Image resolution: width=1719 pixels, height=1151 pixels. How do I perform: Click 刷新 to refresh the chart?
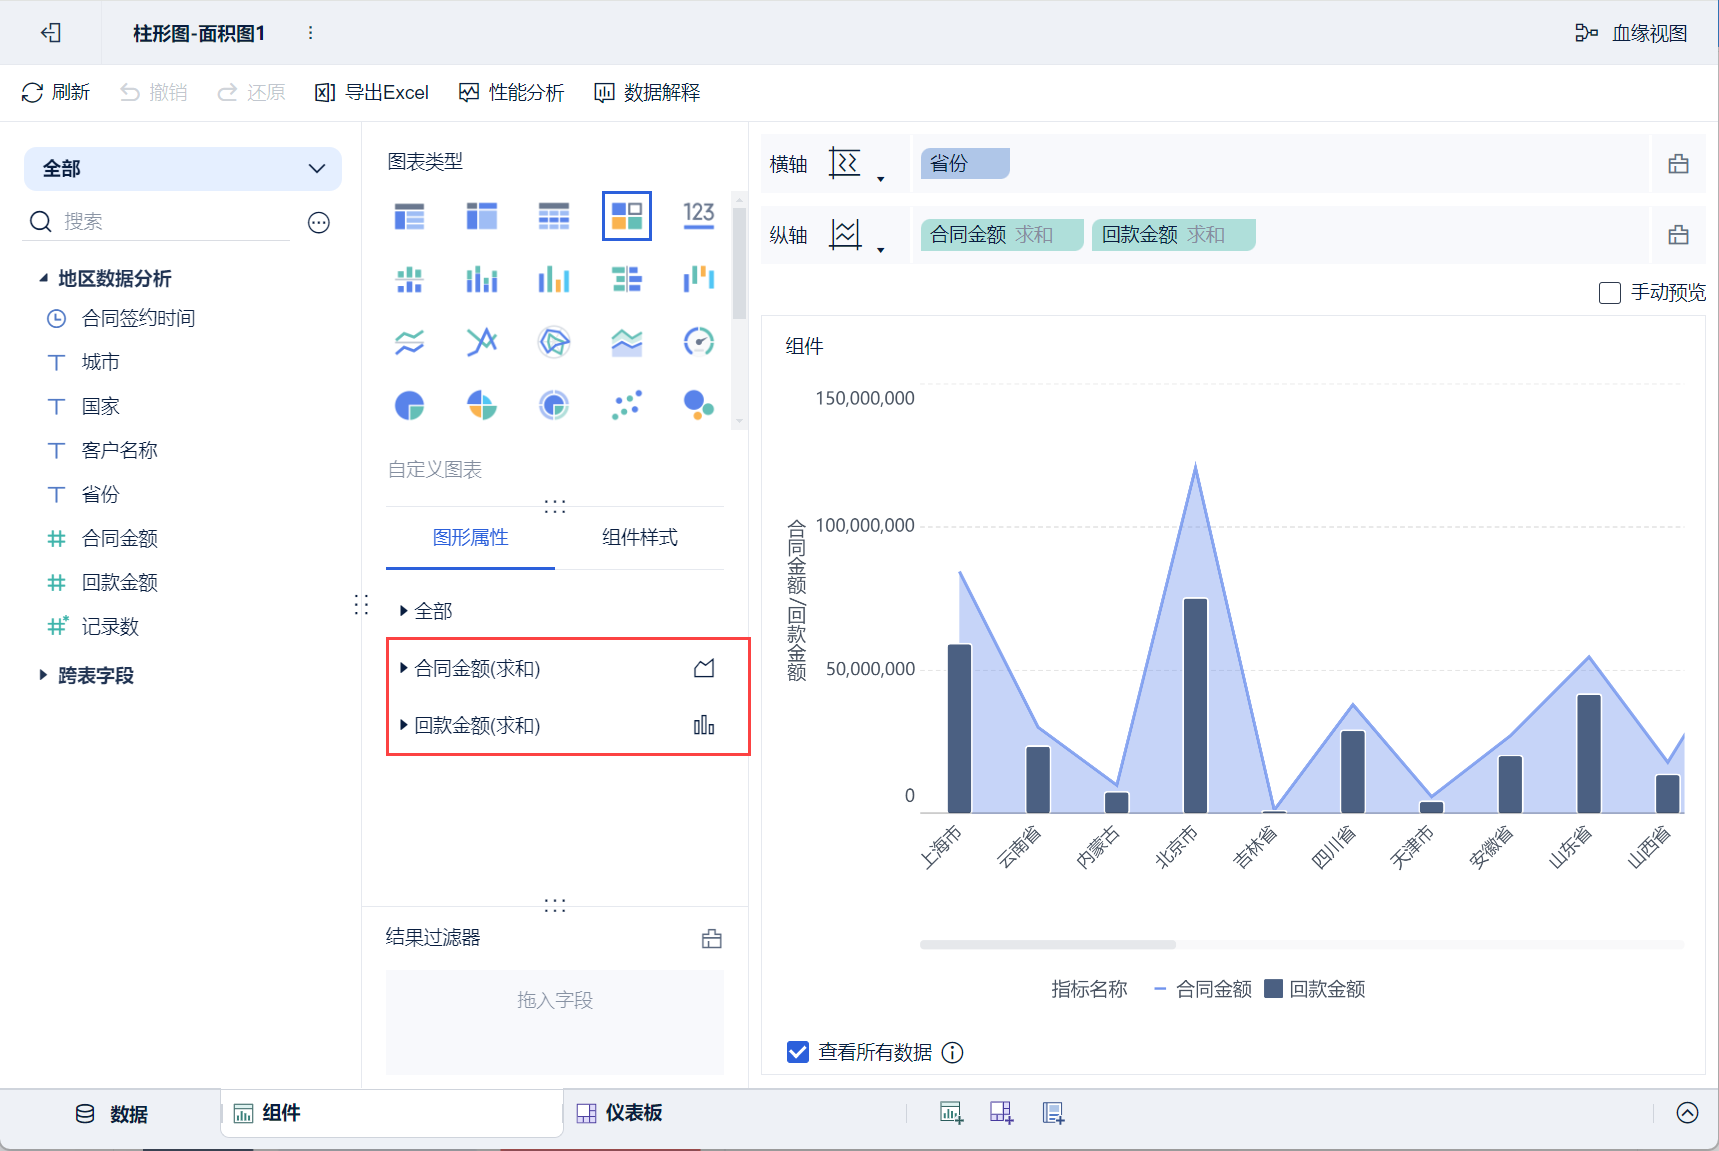[x=56, y=93]
